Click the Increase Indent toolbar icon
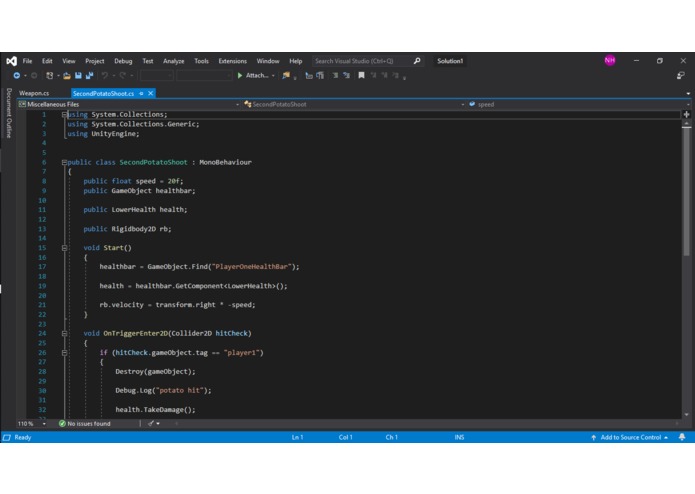This screenshot has width=695, height=494. click(x=347, y=76)
